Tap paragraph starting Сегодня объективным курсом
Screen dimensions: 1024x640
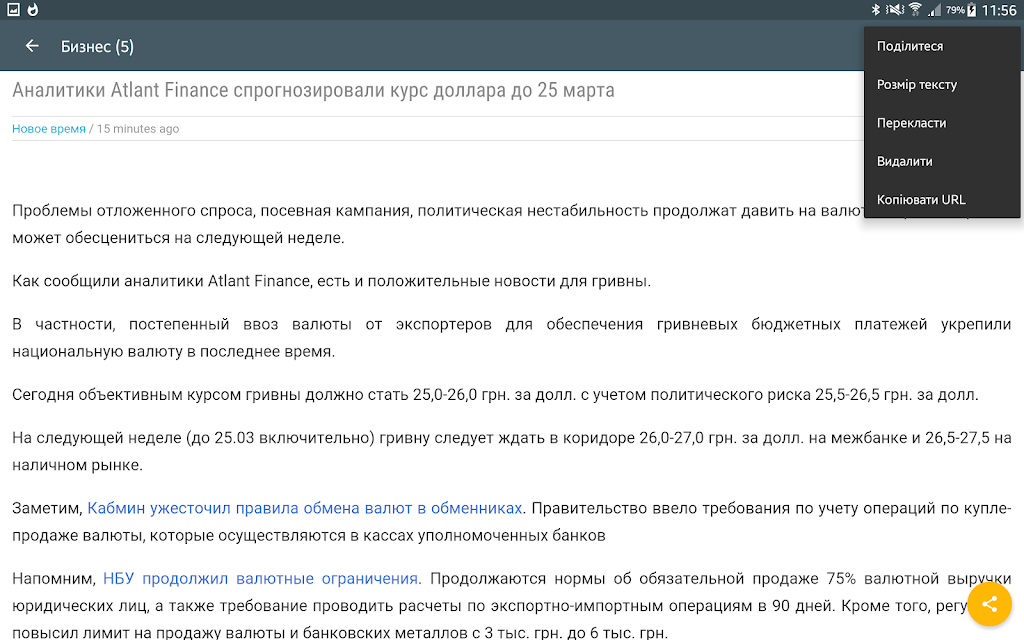point(495,394)
